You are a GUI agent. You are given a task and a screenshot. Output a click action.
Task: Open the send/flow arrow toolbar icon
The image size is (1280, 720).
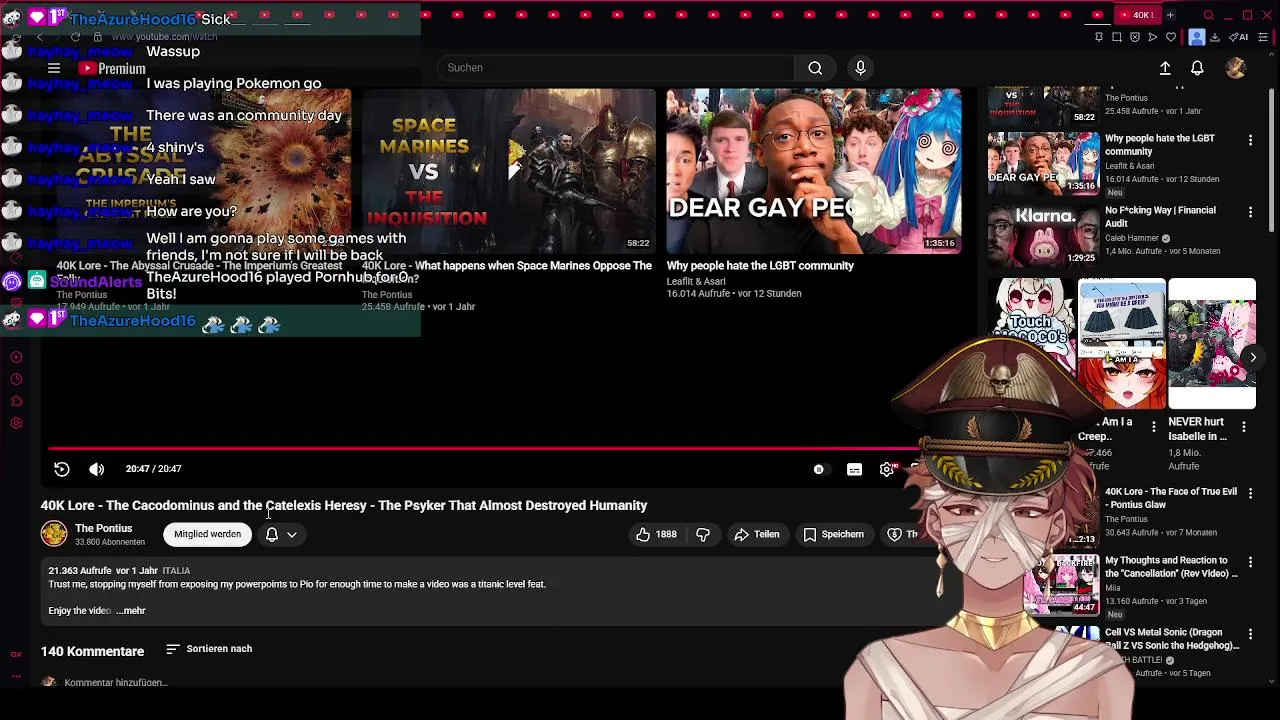[1153, 37]
